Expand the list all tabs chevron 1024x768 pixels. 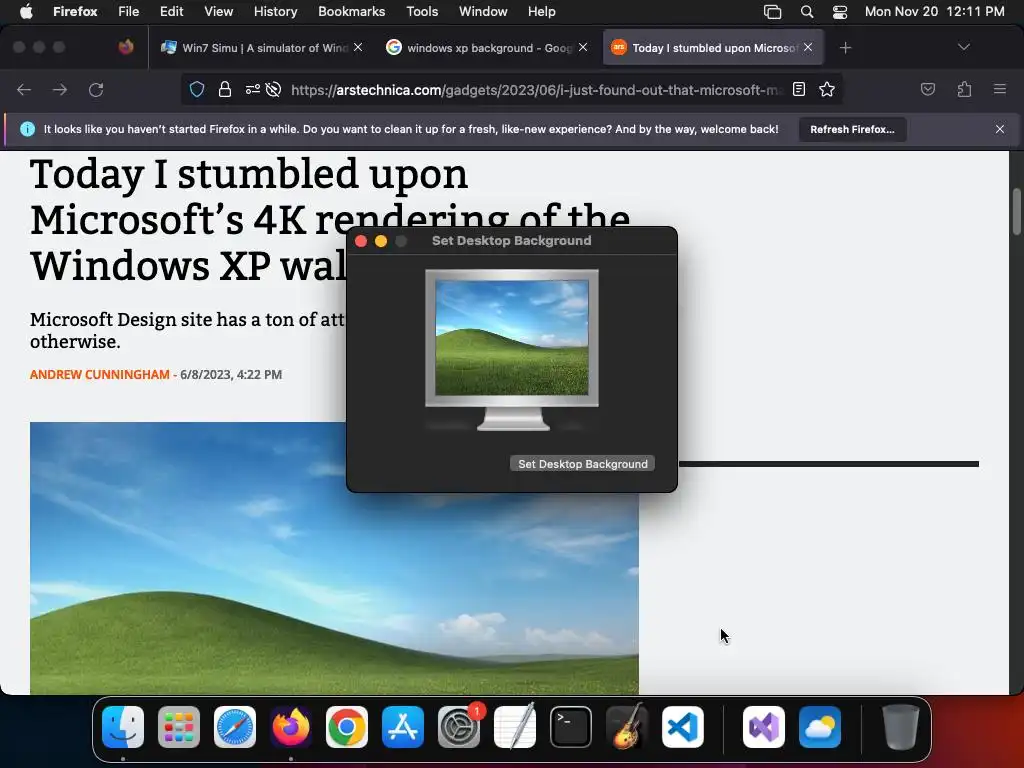click(x=963, y=47)
